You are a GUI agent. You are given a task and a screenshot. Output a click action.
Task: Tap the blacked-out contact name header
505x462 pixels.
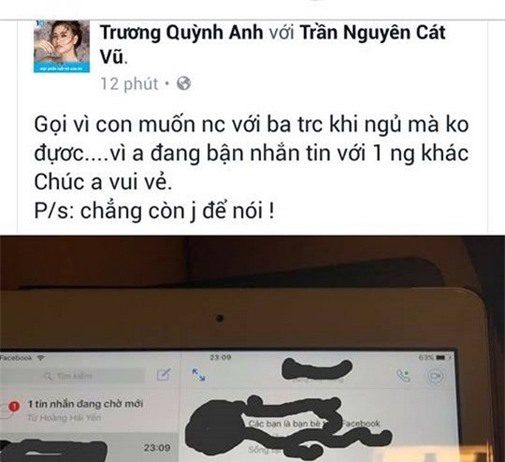317,370
